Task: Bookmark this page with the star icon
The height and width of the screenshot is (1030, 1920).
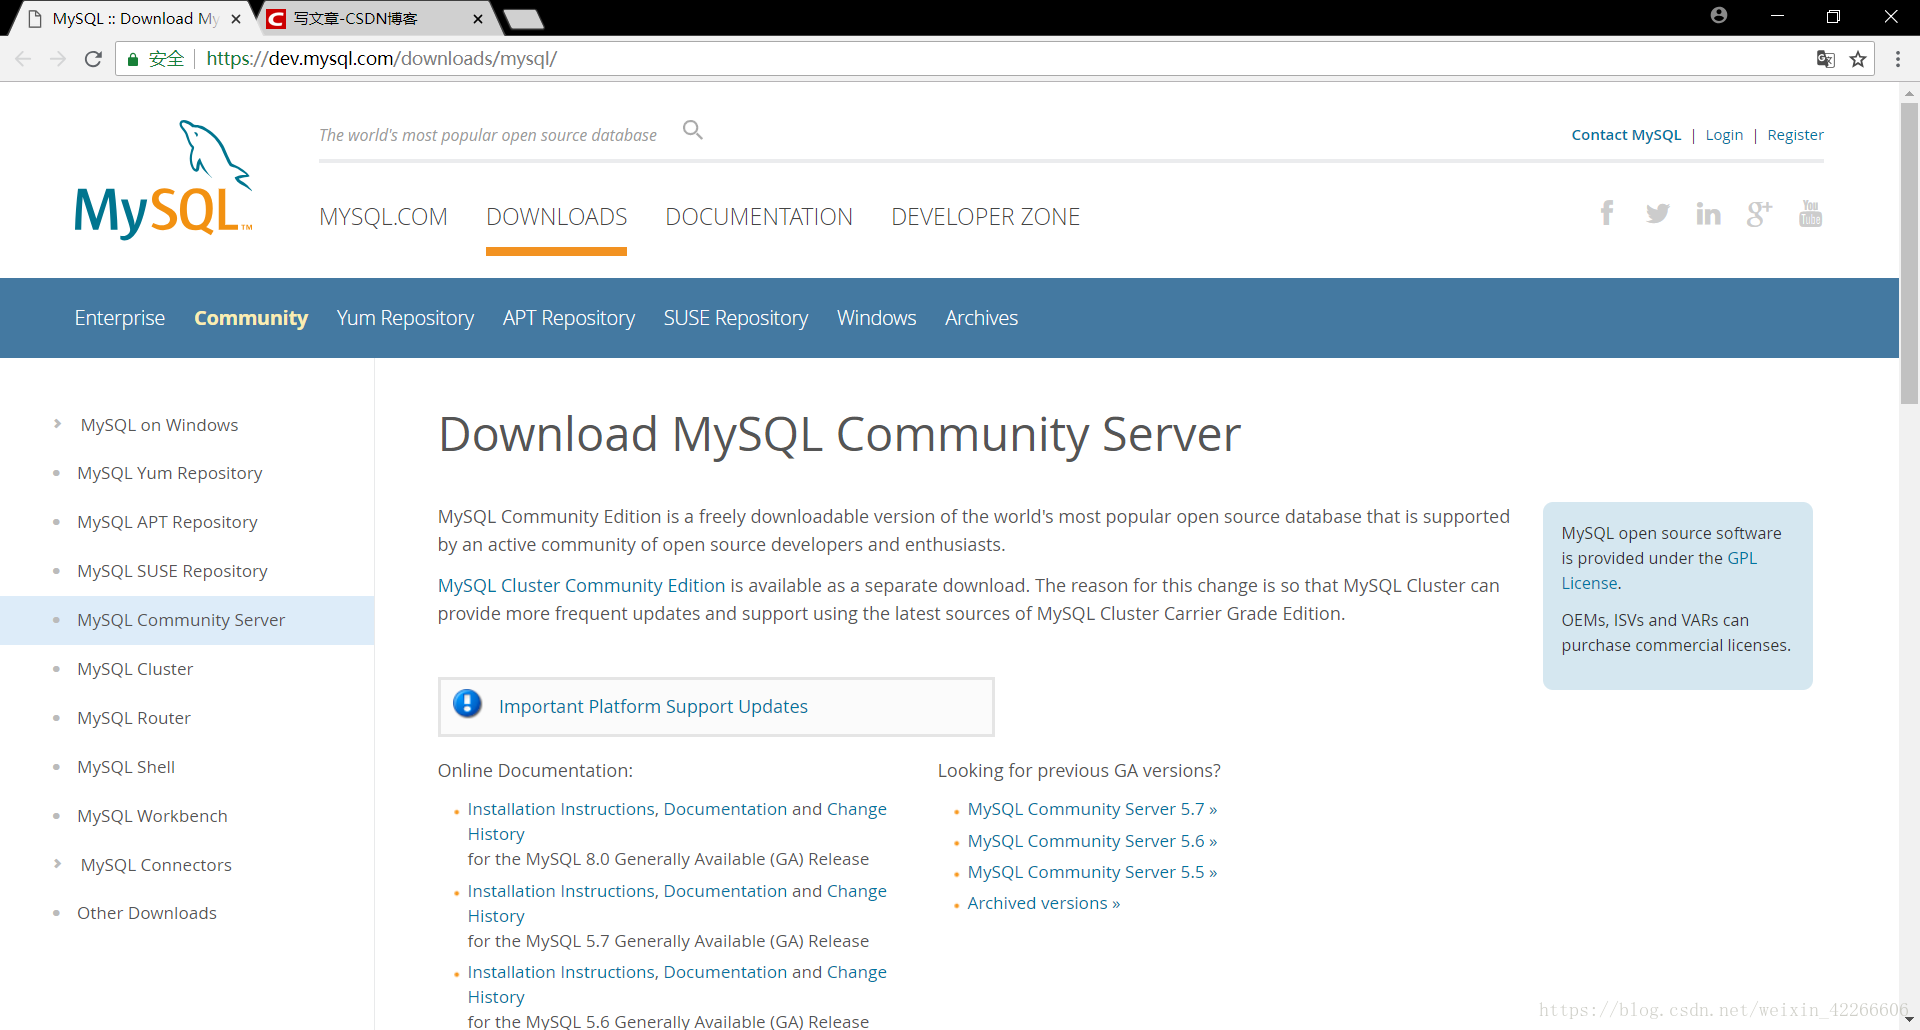Action: [1858, 59]
